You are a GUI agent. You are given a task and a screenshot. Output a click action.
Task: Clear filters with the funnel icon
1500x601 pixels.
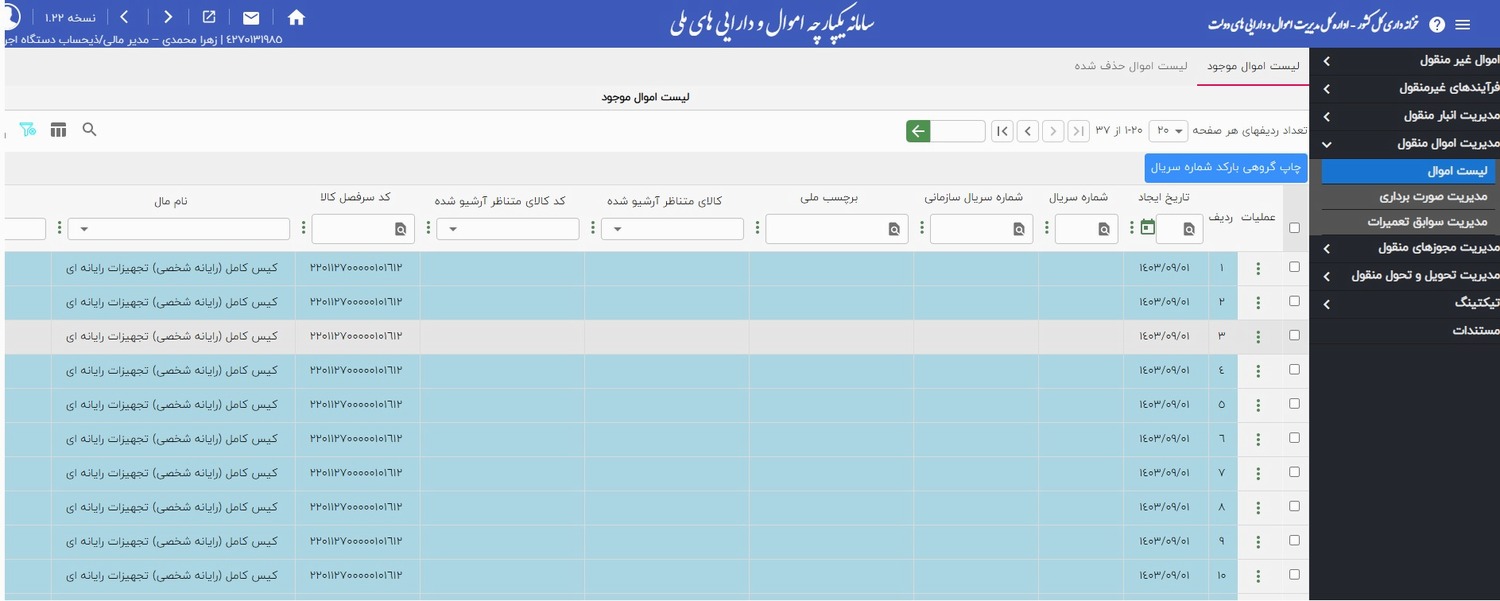27,130
